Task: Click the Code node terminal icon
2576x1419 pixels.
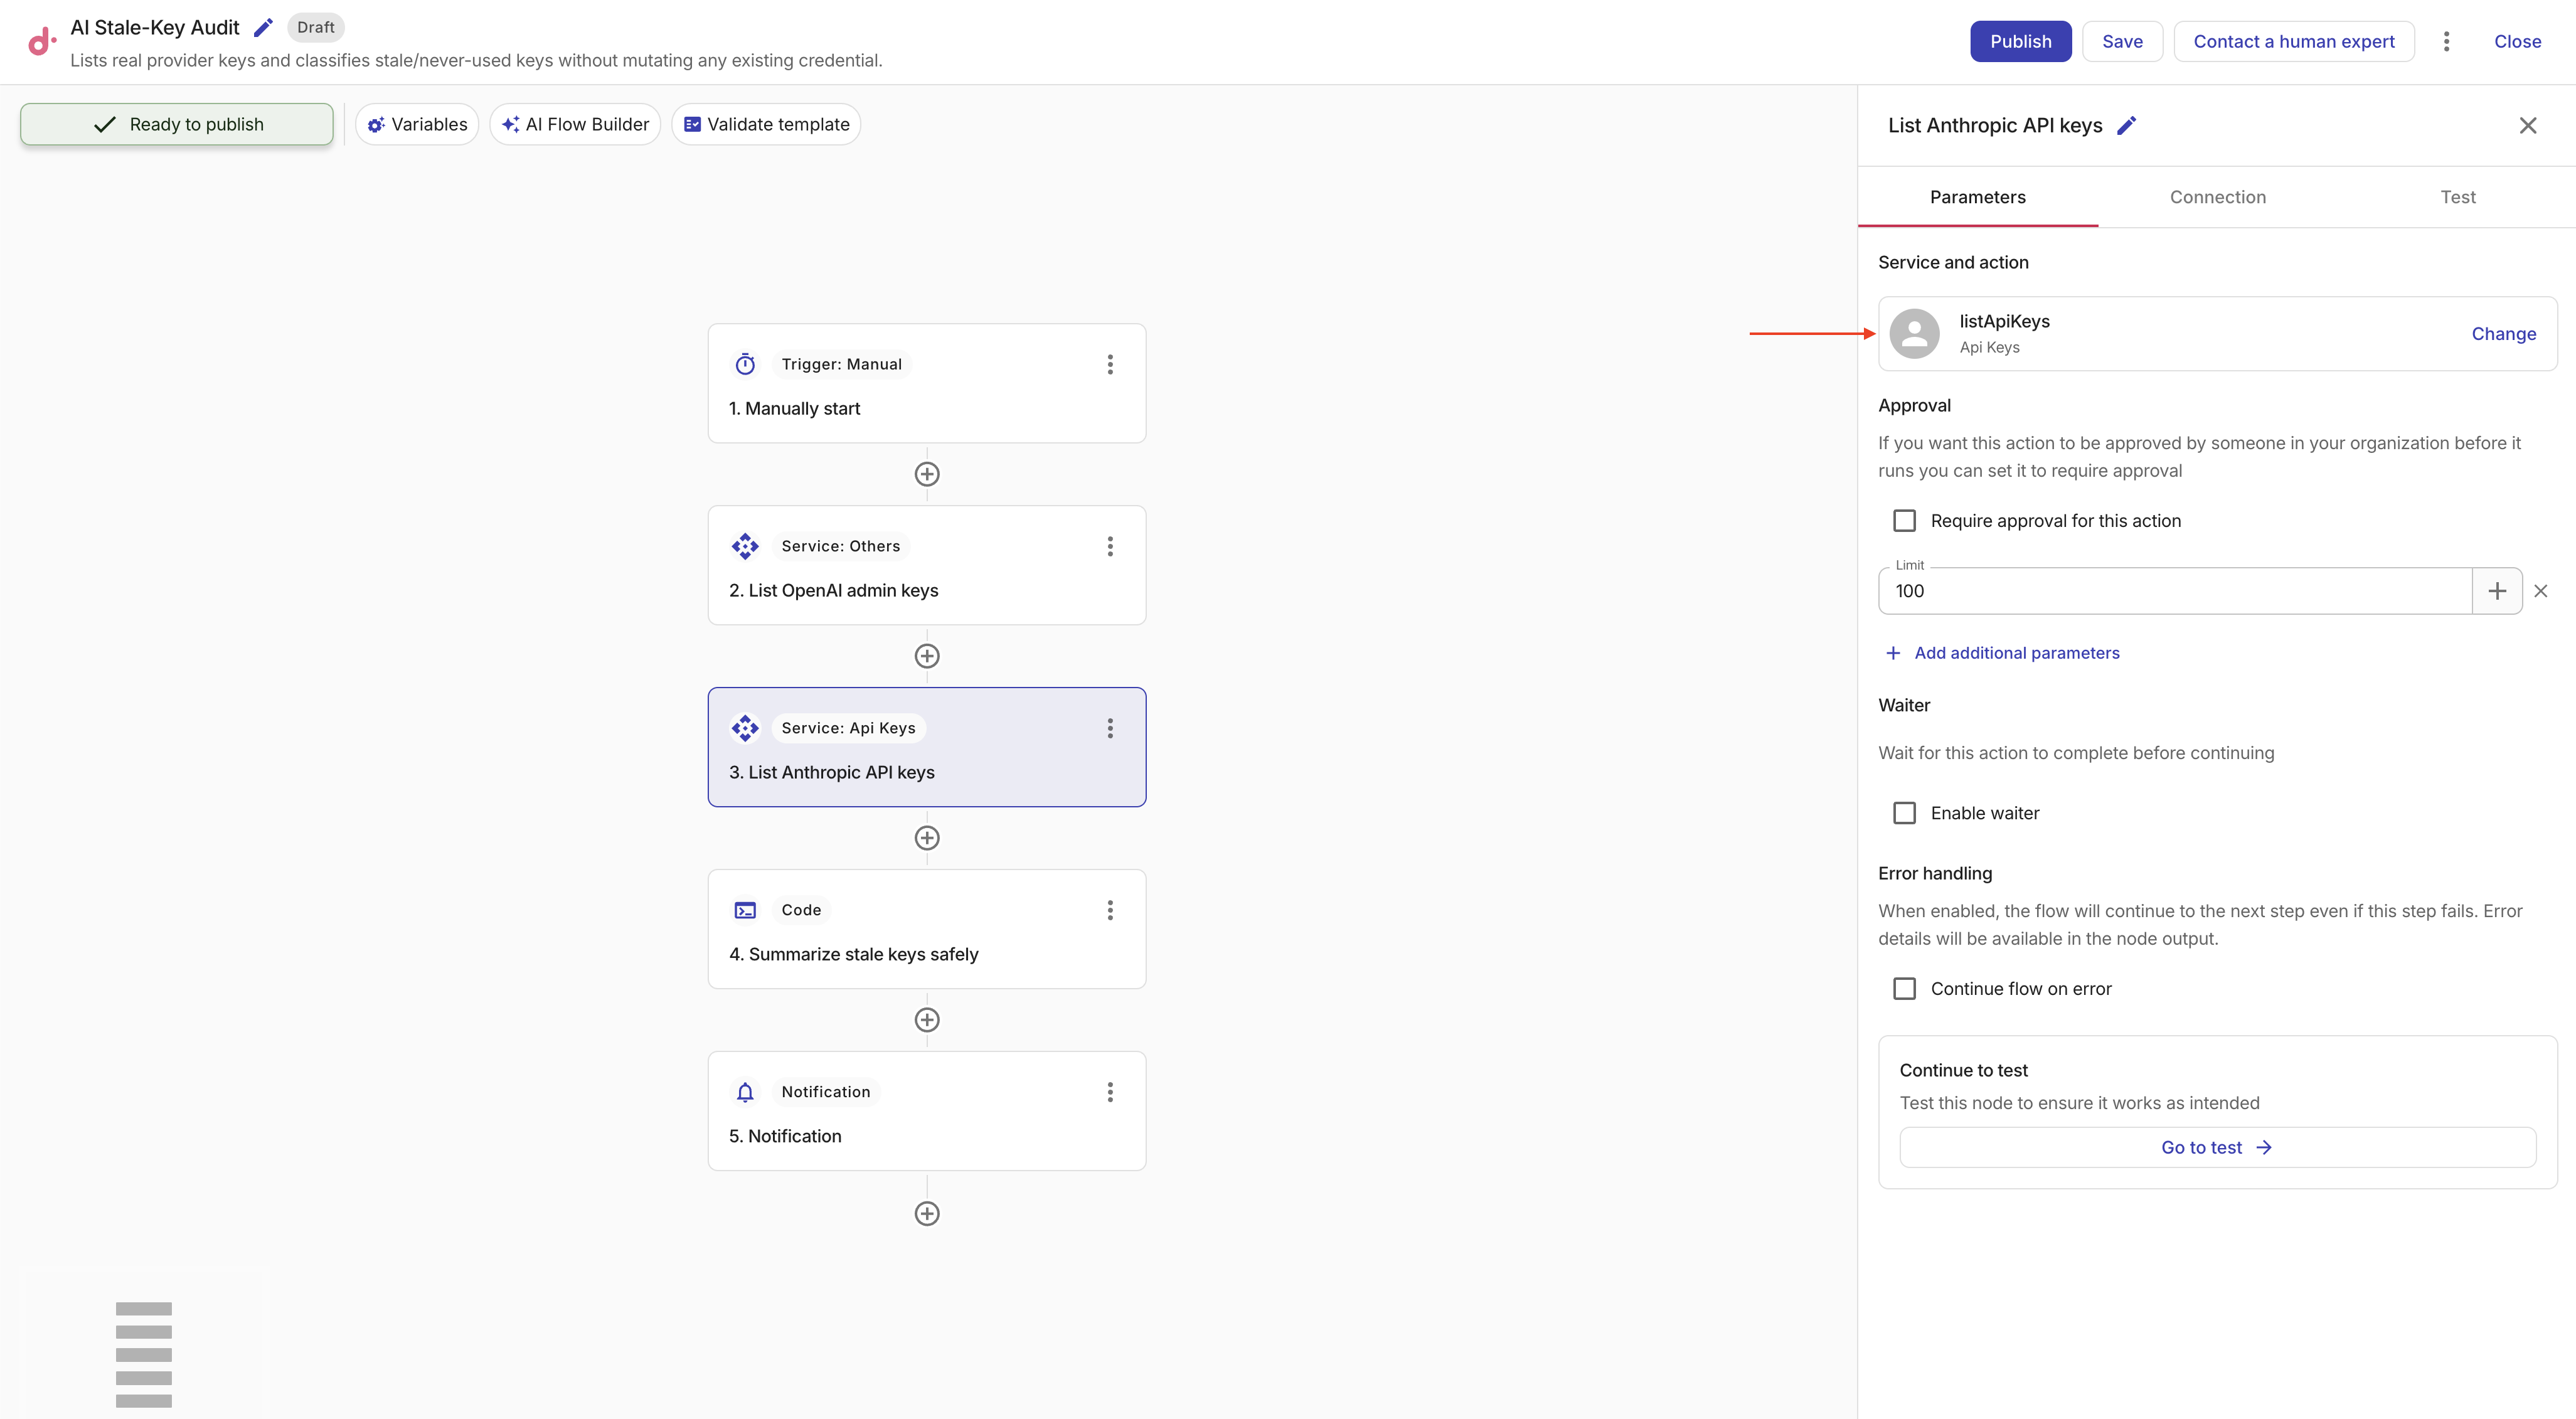Action: [x=745, y=910]
